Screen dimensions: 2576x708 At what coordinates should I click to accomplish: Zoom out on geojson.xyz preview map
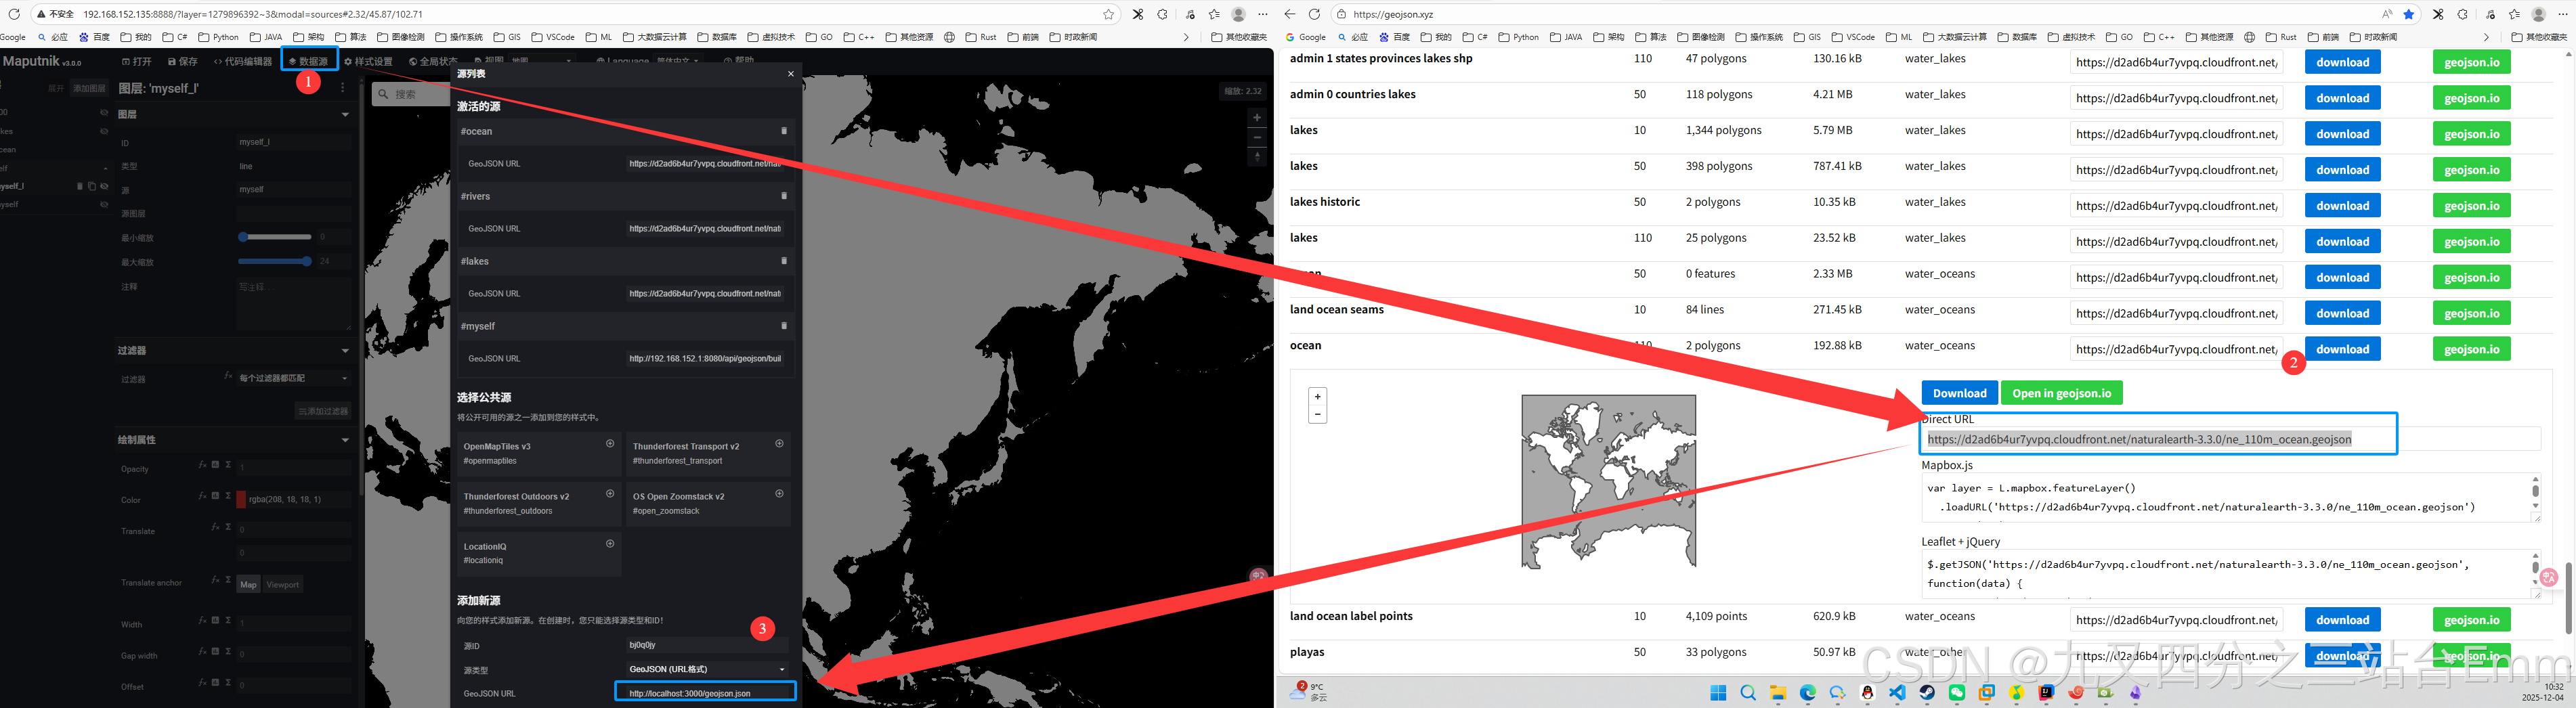(1317, 414)
